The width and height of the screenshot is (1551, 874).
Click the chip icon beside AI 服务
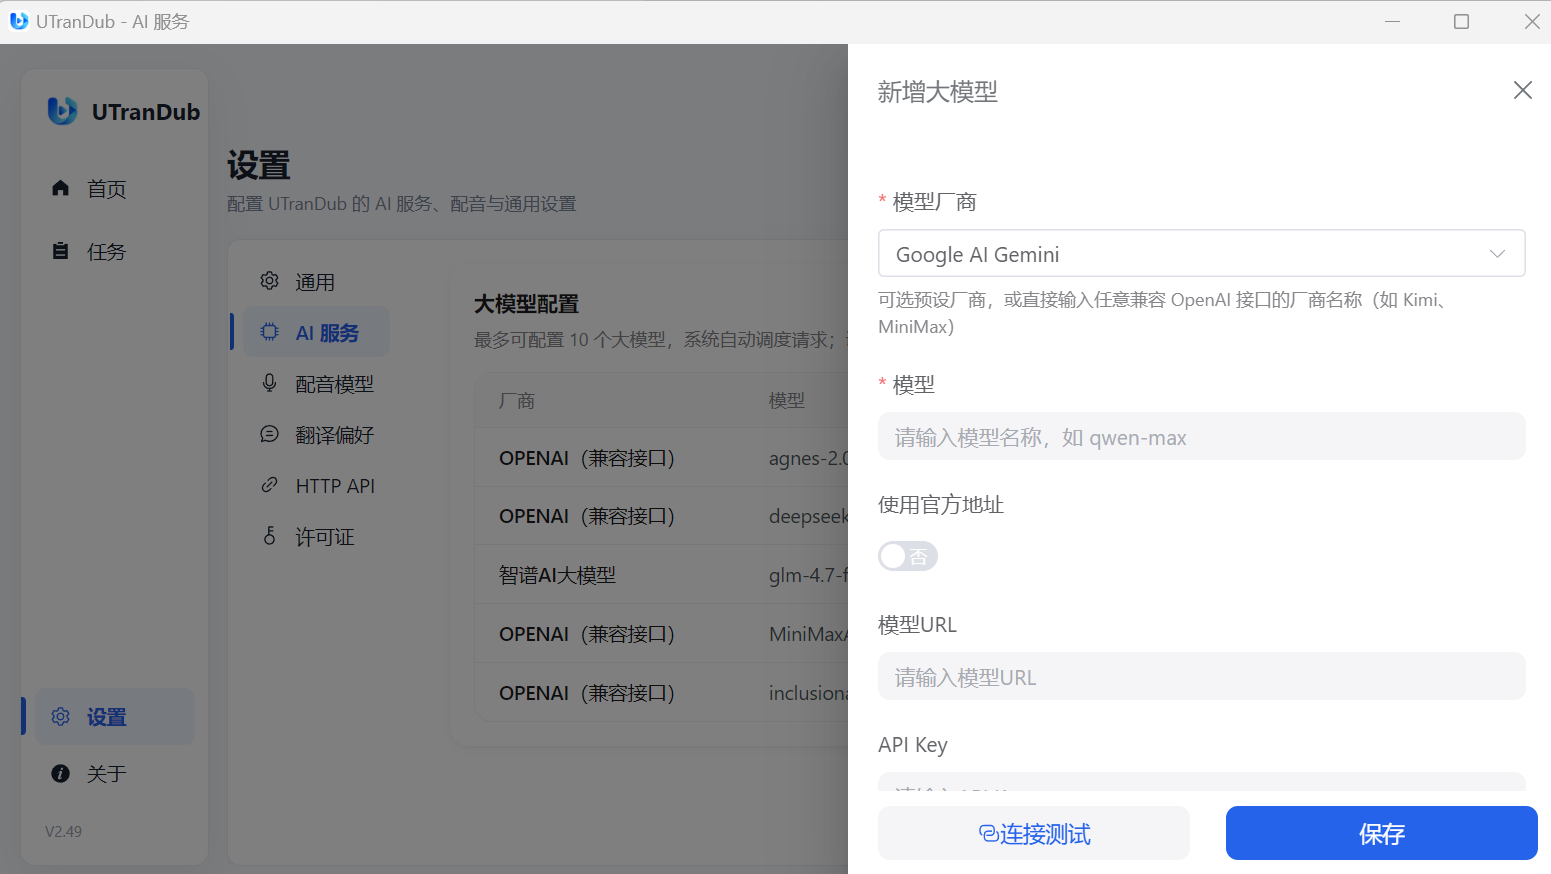269,332
